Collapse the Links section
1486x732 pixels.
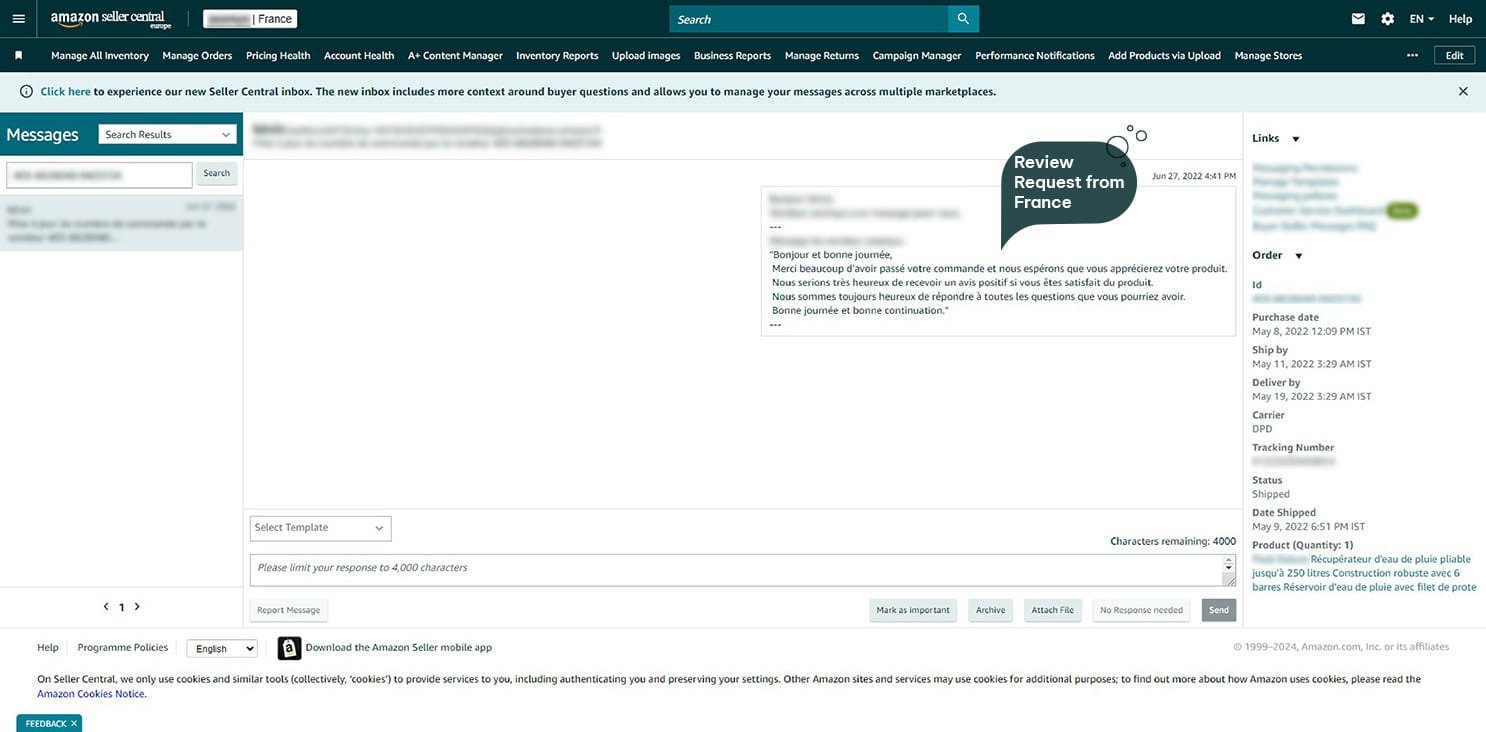[x=1296, y=139]
